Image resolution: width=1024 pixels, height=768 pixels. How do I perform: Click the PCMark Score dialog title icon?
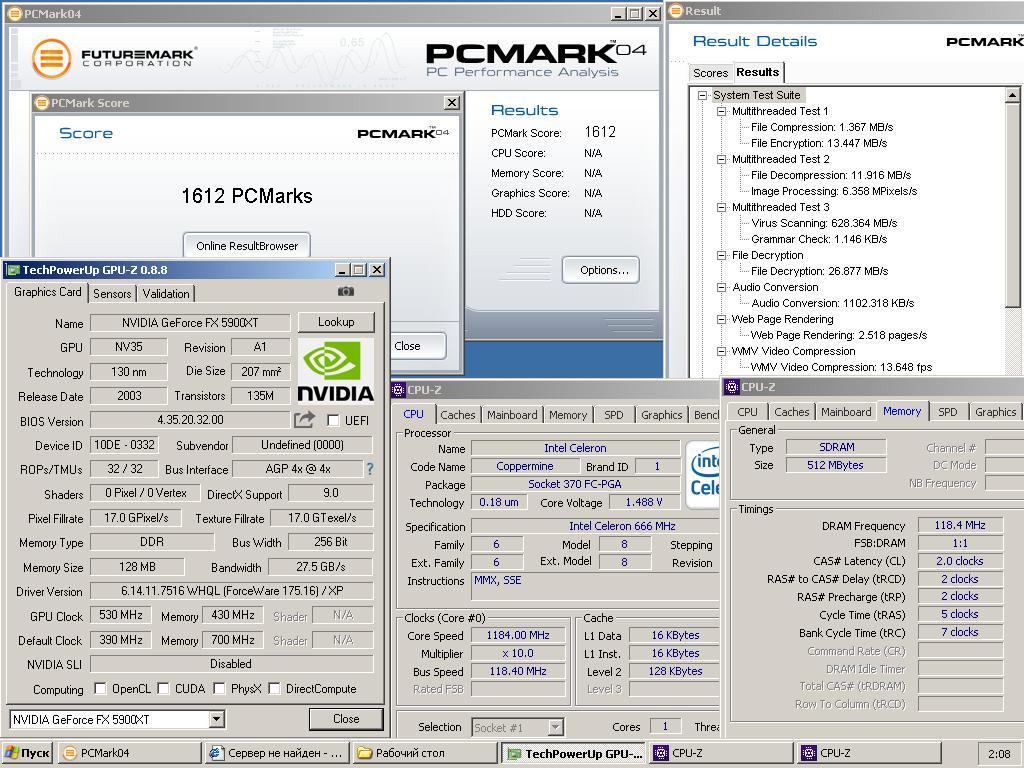42,103
